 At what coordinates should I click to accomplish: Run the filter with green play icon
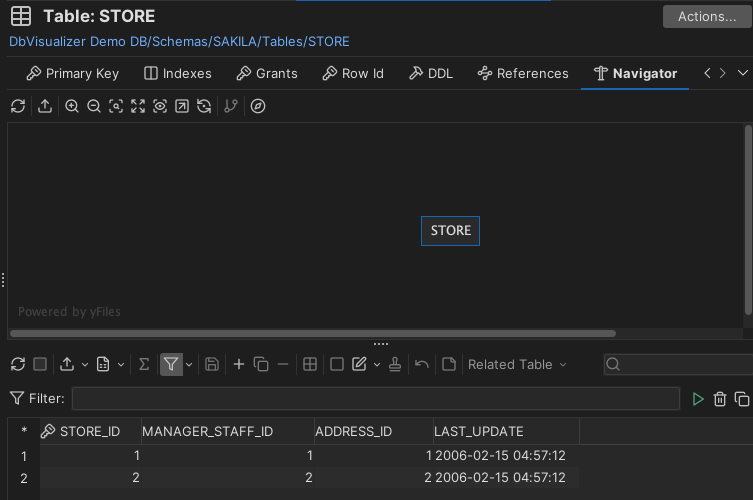coord(698,399)
